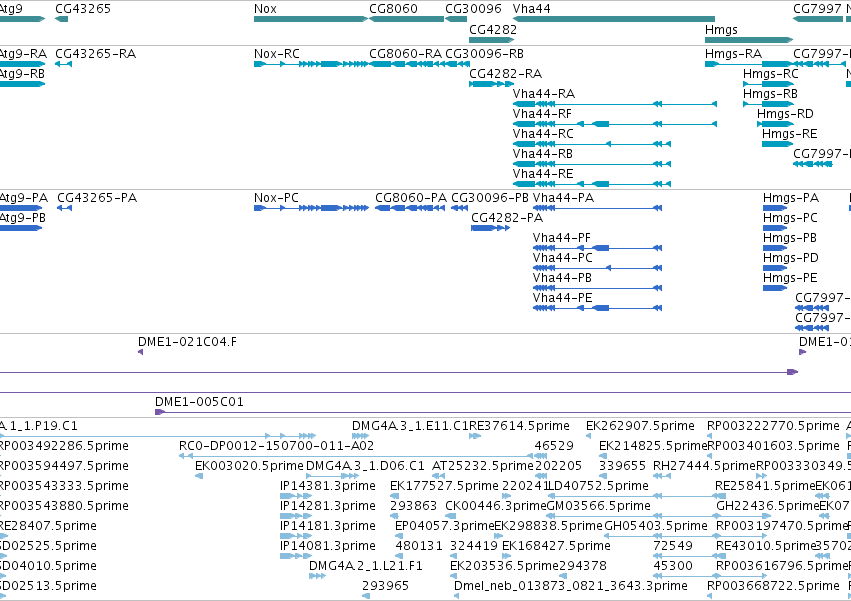Click the Vha44-RB transcript label
851x601 pixels.
click(543, 154)
